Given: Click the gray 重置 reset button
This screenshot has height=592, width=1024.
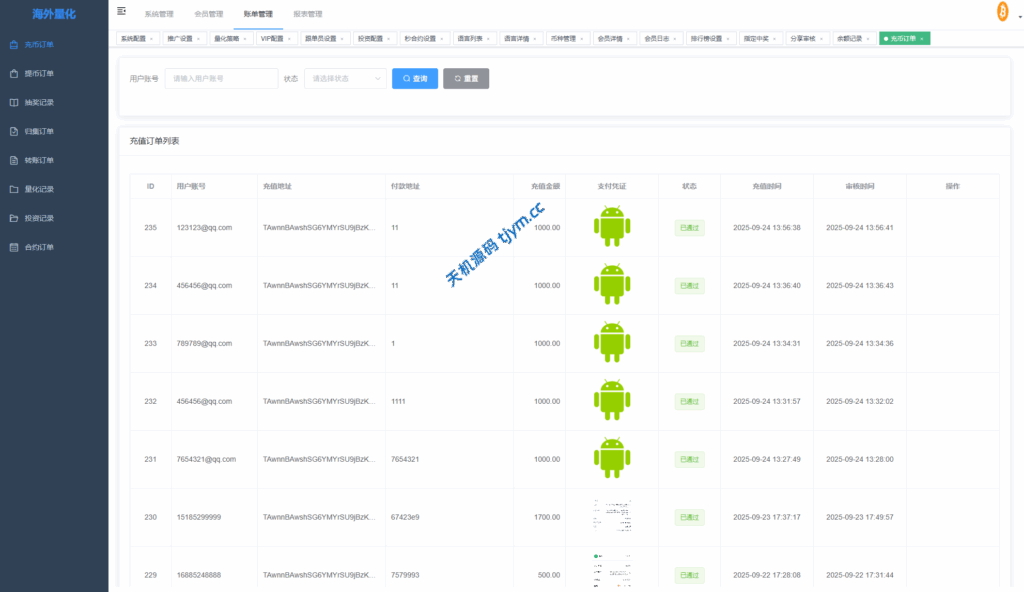Looking at the screenshot, I should tap(466, 78).
